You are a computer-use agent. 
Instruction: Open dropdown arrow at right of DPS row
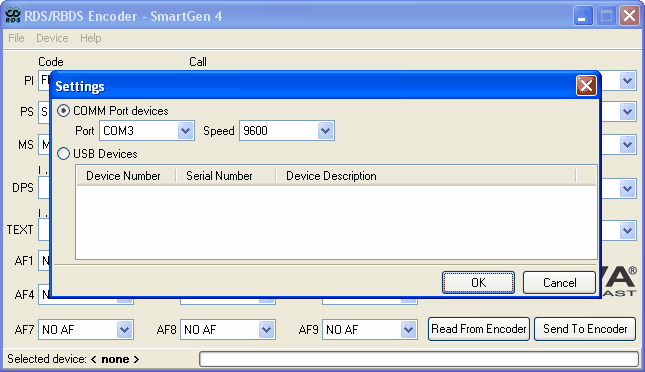pyautogui.click(x=627, y=189)
